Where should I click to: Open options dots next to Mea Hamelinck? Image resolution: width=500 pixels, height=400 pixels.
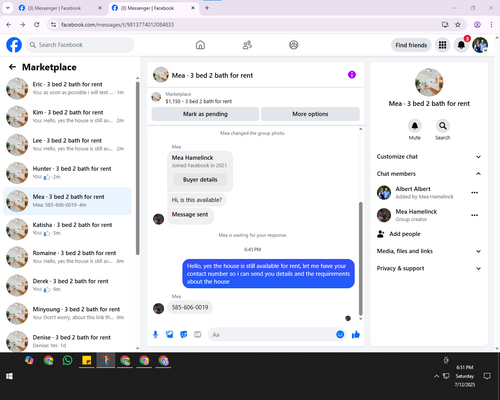pyautogui.click(x=475, y=215)
